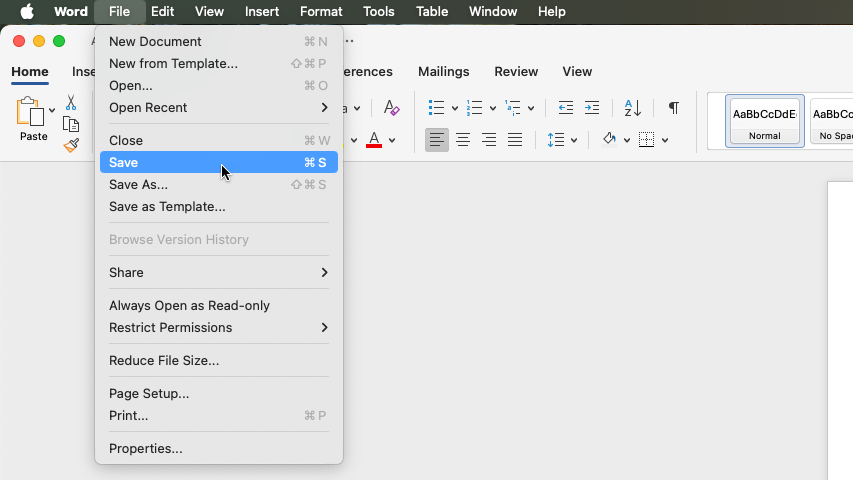
Task: Switch to the Mailings ribbon tab
Action: click(x=443, y=72)
